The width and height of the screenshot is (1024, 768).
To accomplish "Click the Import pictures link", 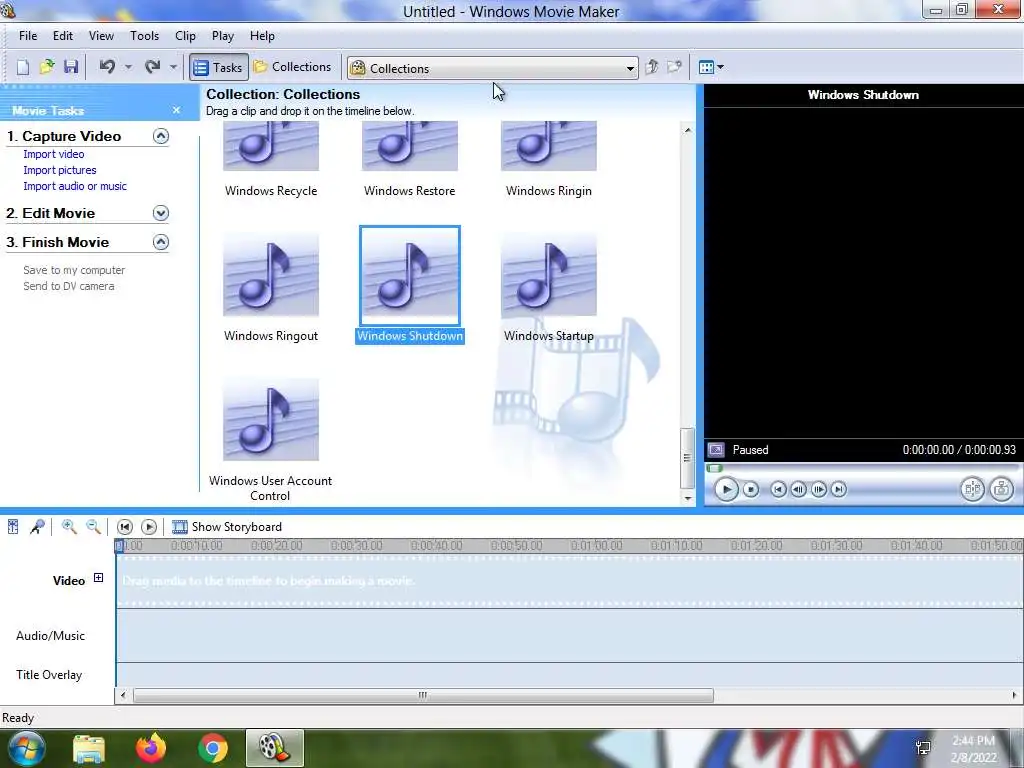I will pos(59,170).
